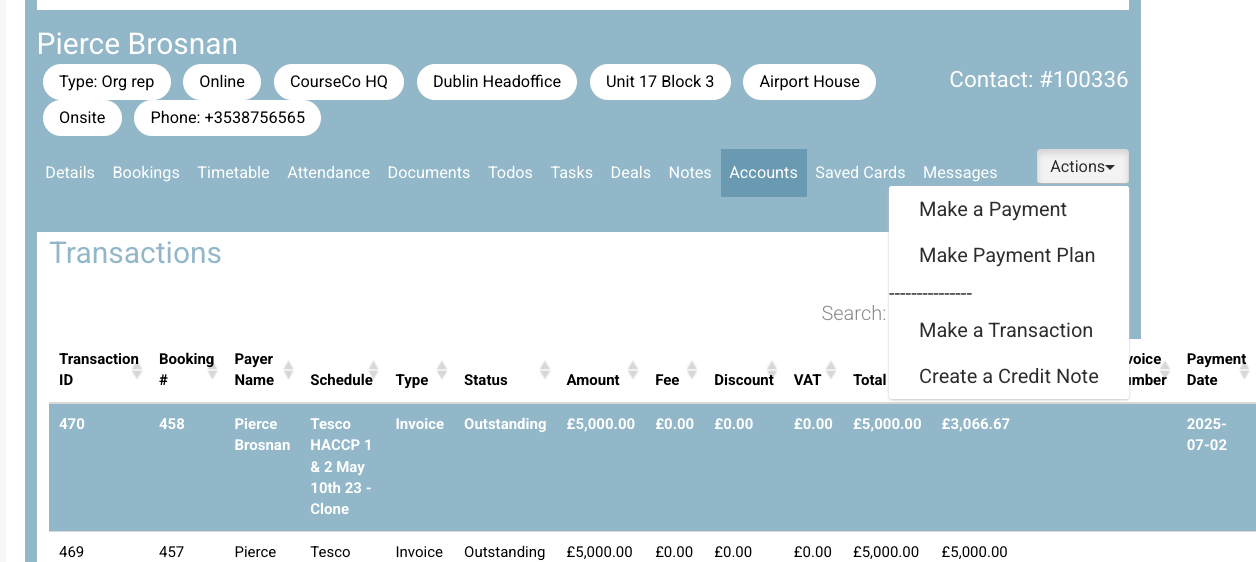This screenshot has height=562, width=1256.
Task: Sort by Status column arrows
Action: coord(545,370)
